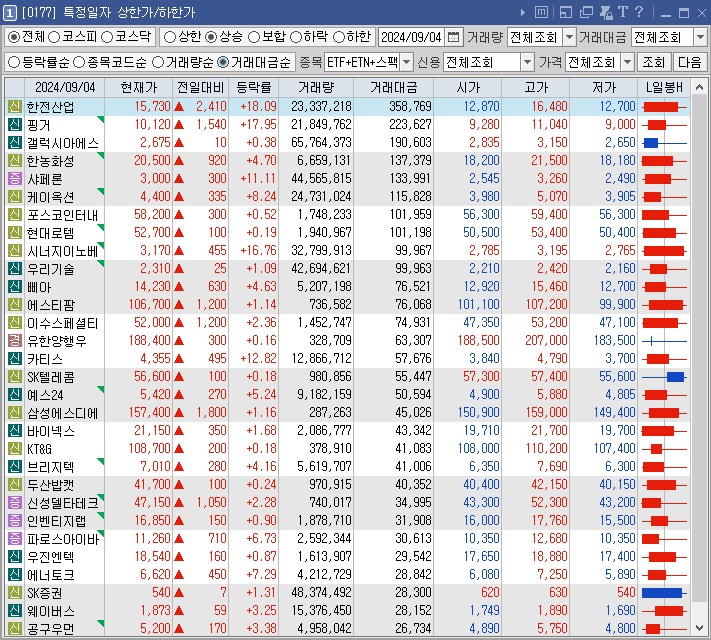
Task: Sort by 종목코드순 radio option
Action: pyautogui.click(x=79, y=63)
